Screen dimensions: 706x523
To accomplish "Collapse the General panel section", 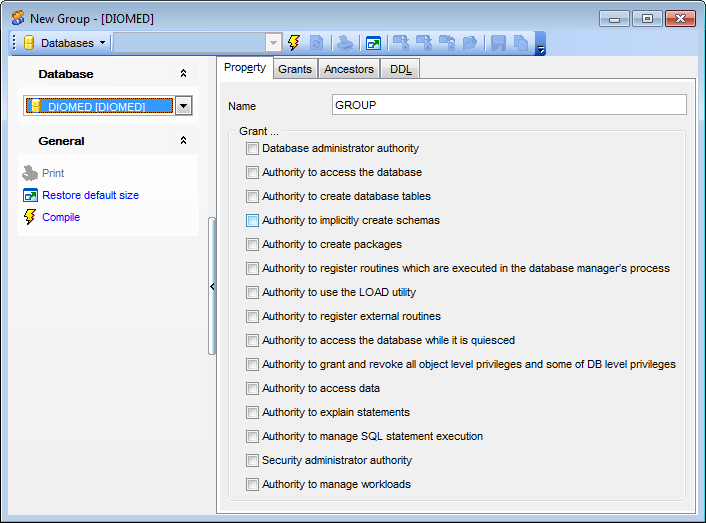I will point(183,141).
